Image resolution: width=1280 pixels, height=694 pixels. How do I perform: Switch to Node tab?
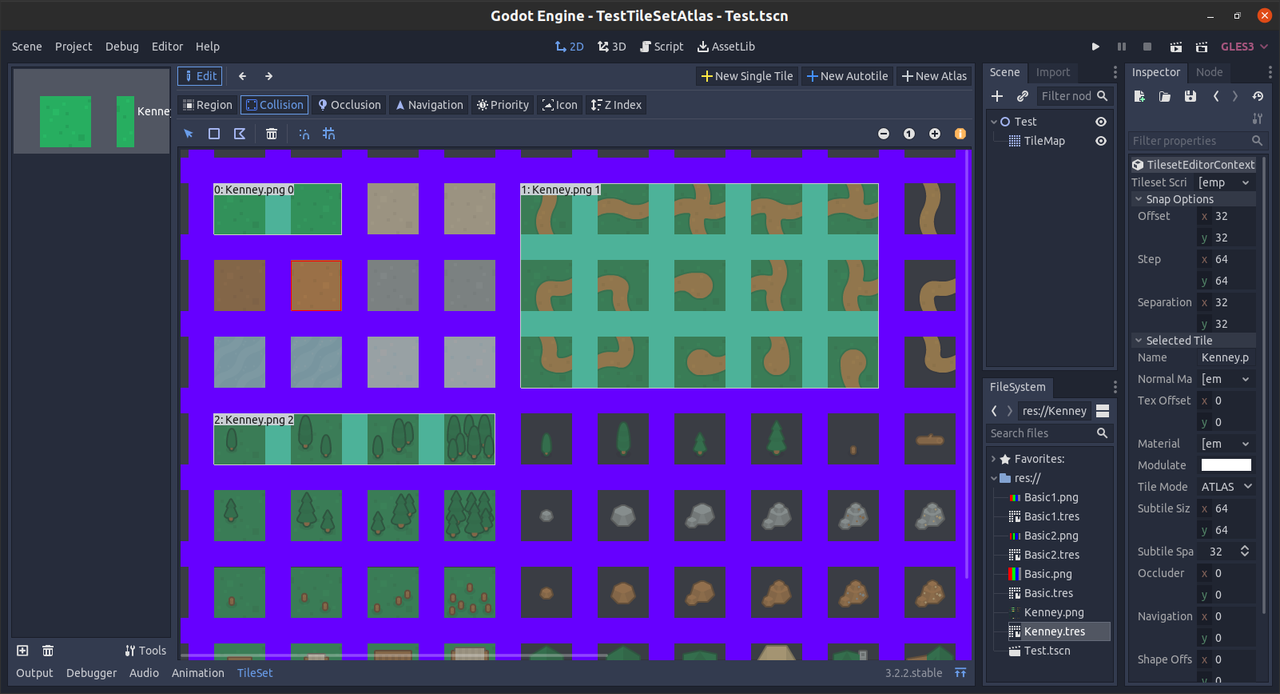[x=1209, y=72]
